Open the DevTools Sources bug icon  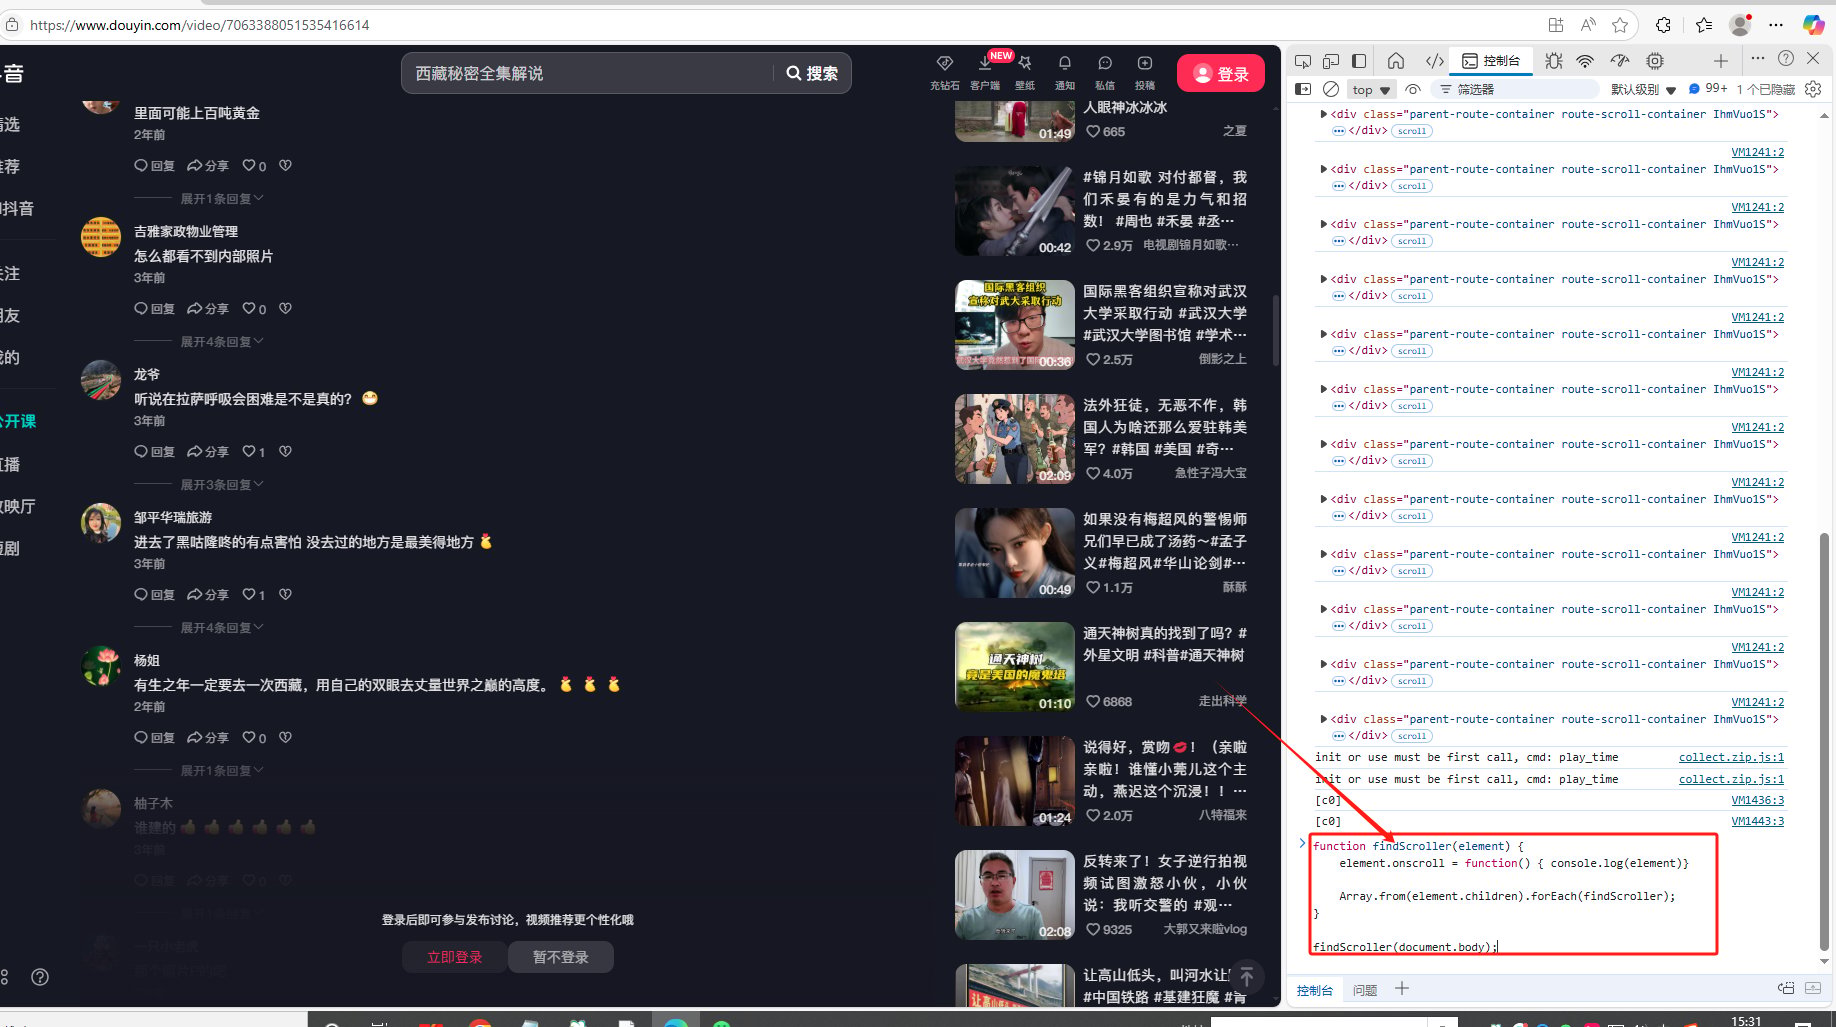1553,61
